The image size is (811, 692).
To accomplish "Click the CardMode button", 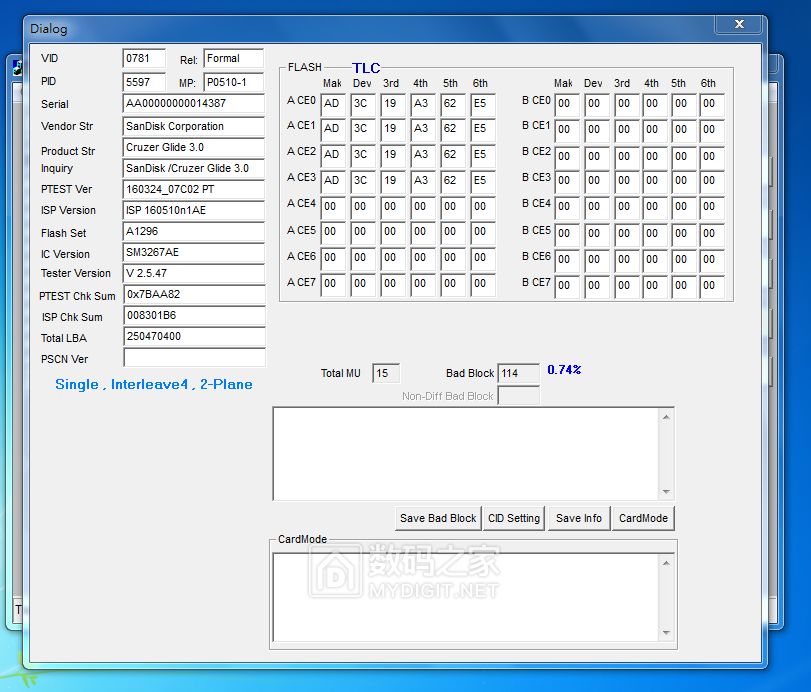I will pyautogui.click(x=643, y=518).
